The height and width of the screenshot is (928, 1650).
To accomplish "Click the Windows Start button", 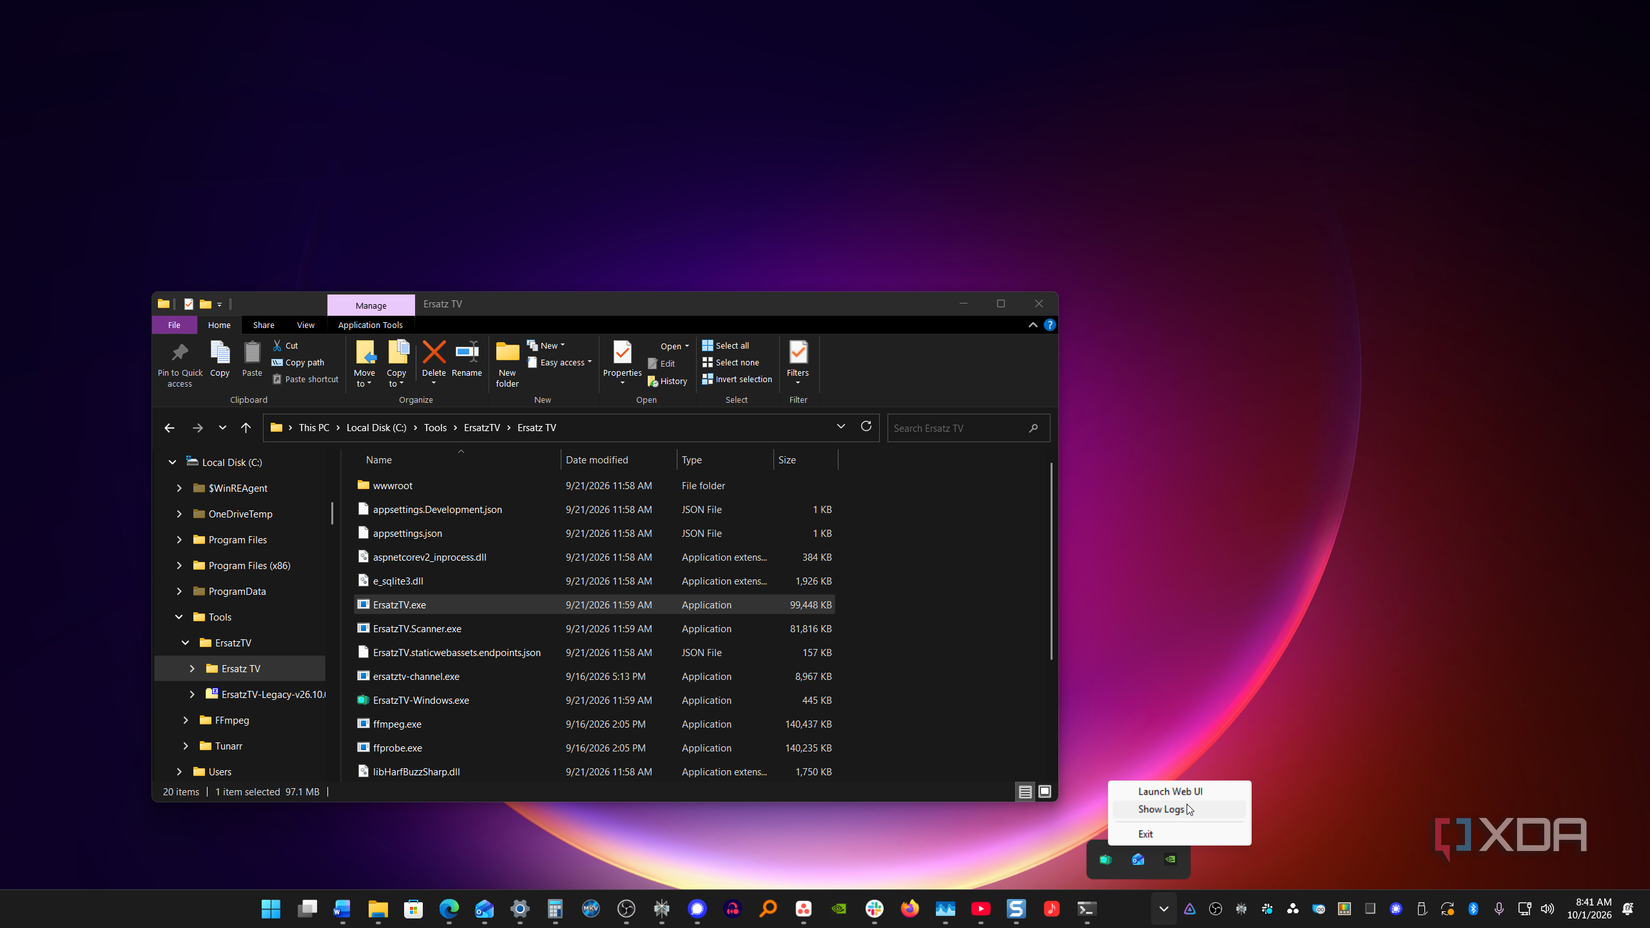I will click(271, 909).
